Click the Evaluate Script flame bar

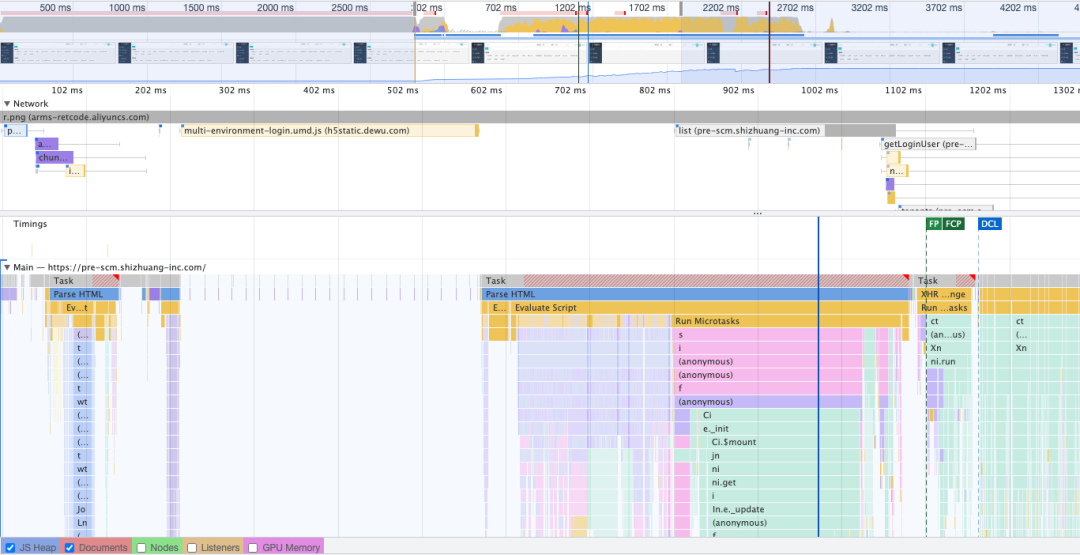[545, 308]
